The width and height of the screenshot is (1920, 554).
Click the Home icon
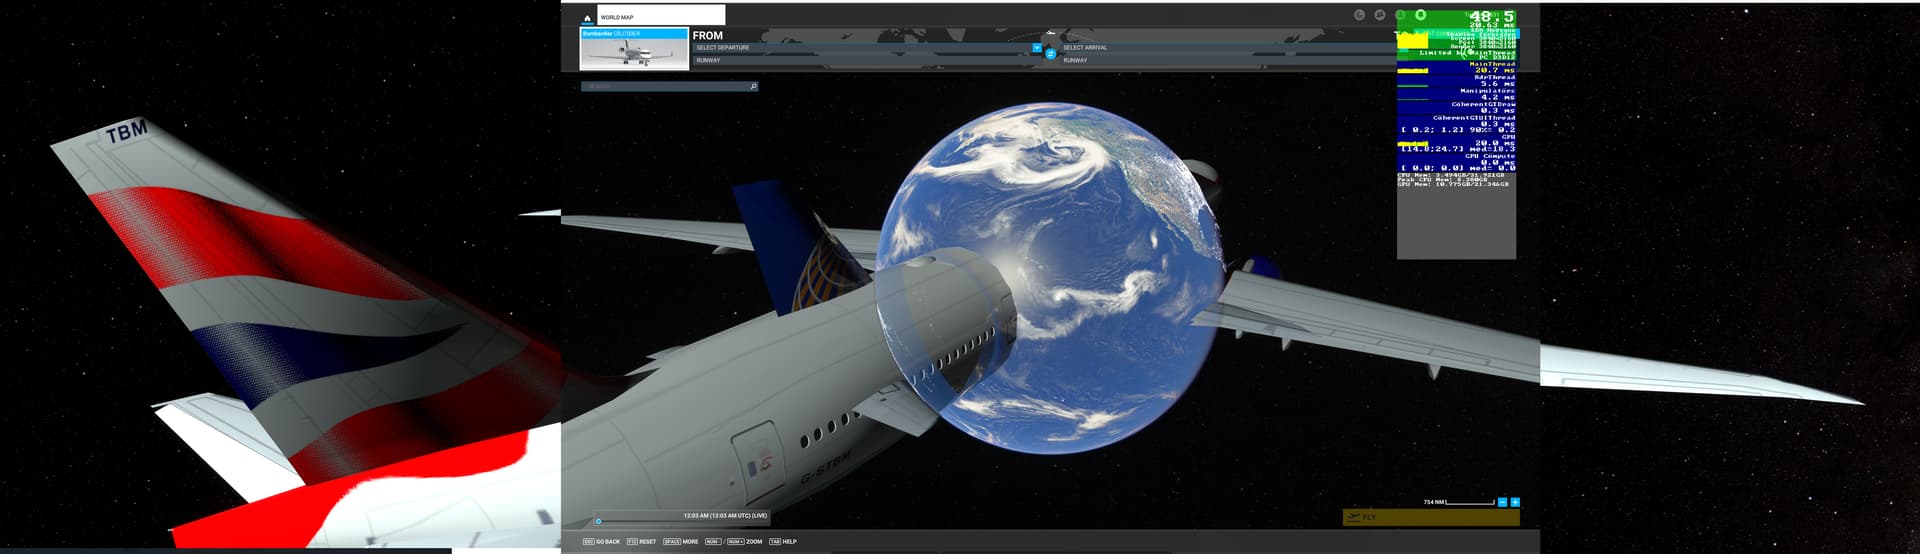(x=587, y=18)
